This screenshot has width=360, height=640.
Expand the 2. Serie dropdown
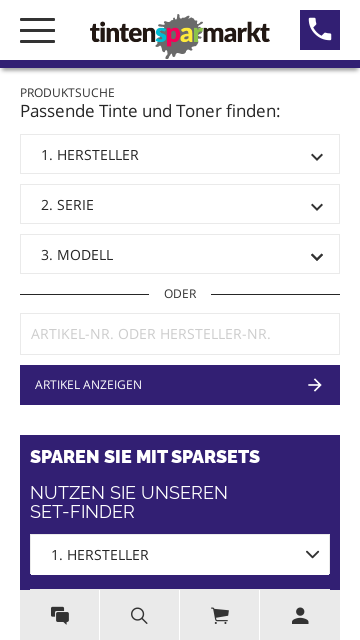(180, 204)
